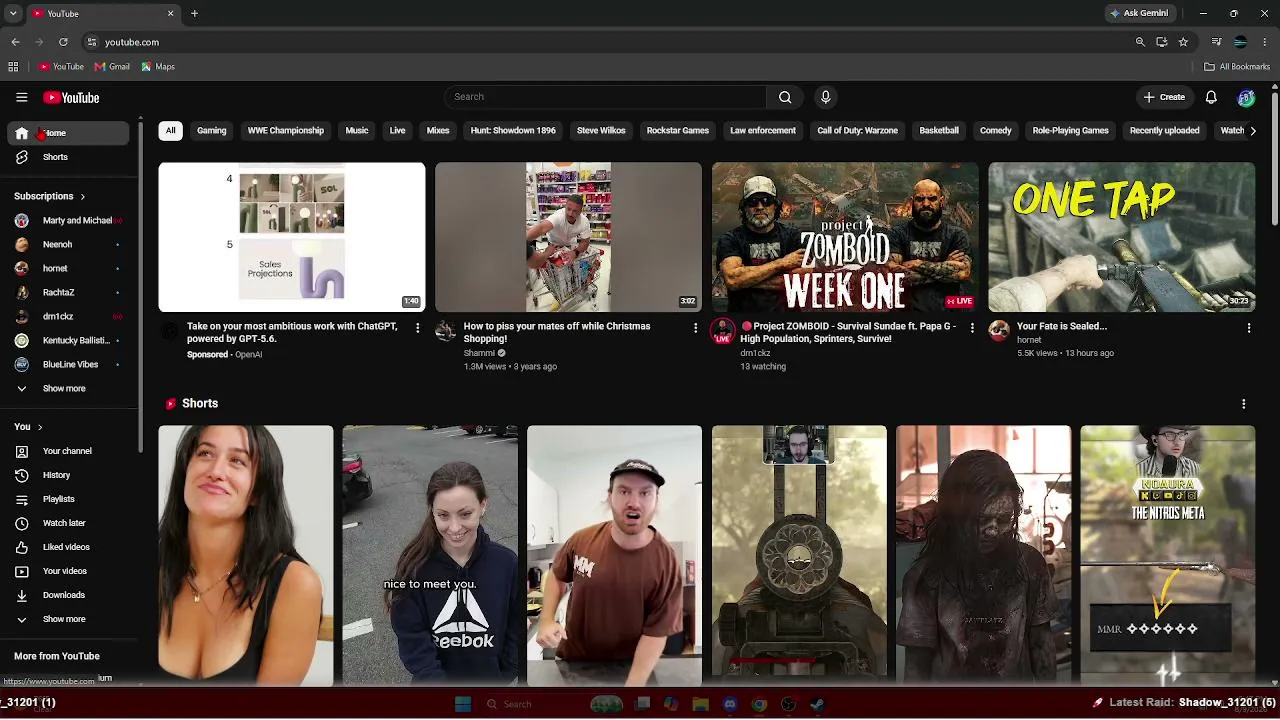
Task: Click the Liked videos thumbs-up icon
Action: pyautogui.click(x=21, y=547)
